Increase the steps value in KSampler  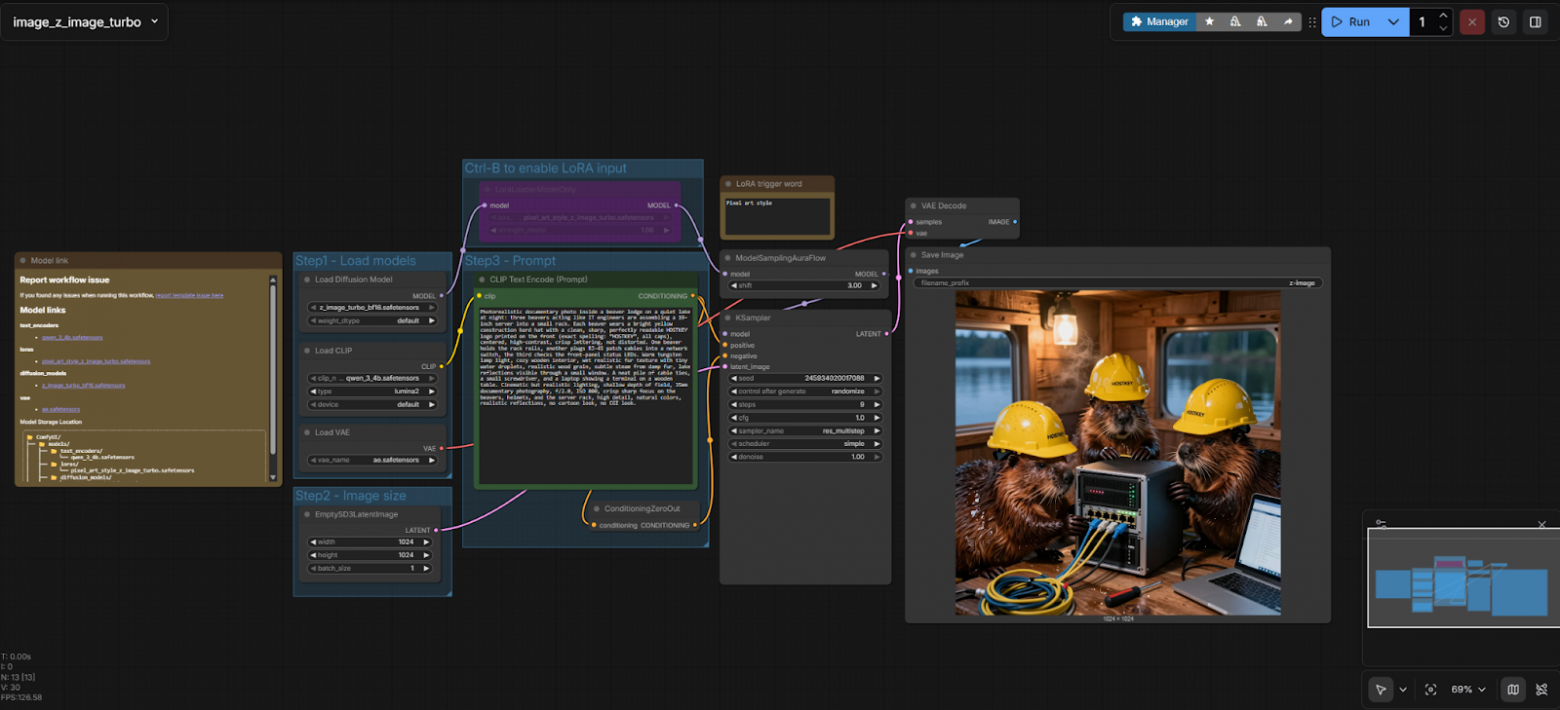point(877,404)
